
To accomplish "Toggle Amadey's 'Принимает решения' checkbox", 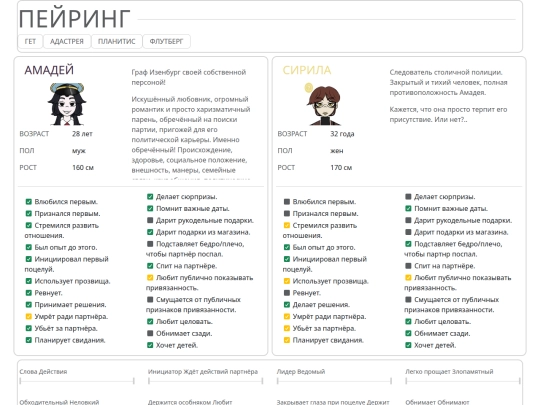I will (29, 304).
